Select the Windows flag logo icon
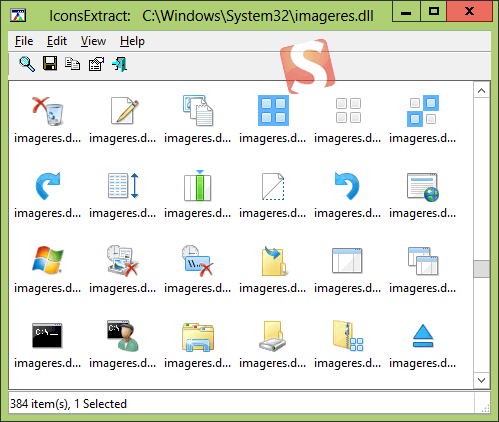 (48, 260)
